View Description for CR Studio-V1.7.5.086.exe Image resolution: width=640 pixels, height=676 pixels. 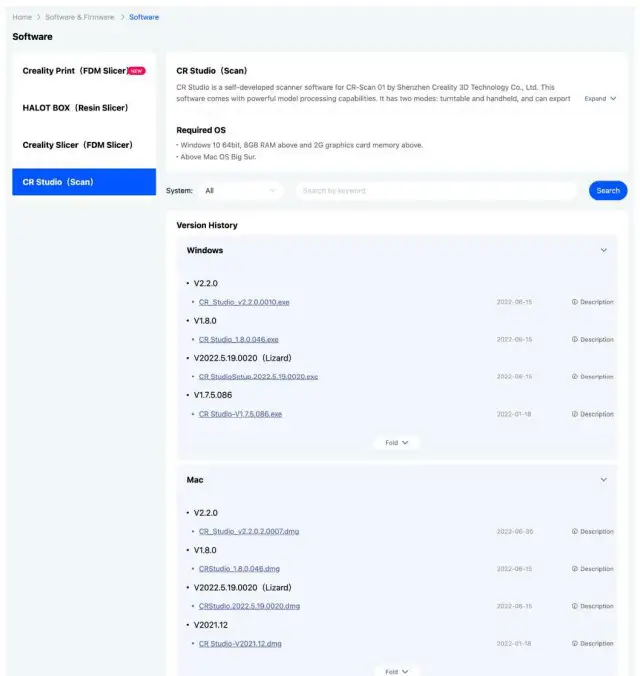592,414
